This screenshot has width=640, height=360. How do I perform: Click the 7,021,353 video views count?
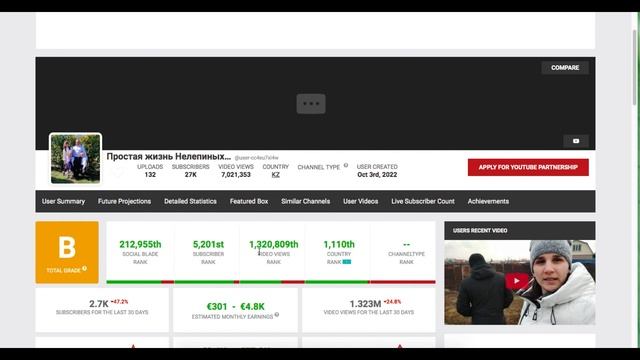(x=236, y=175)
